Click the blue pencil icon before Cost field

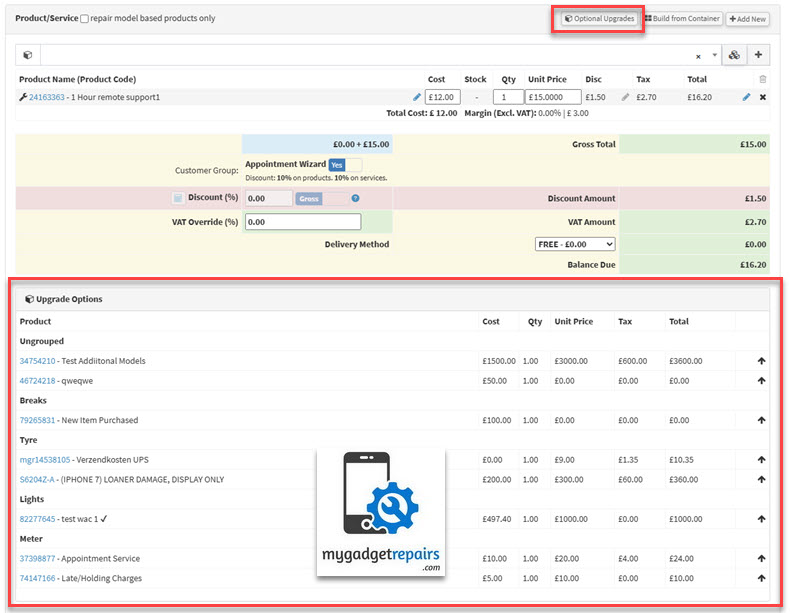(x=417, y=97)
